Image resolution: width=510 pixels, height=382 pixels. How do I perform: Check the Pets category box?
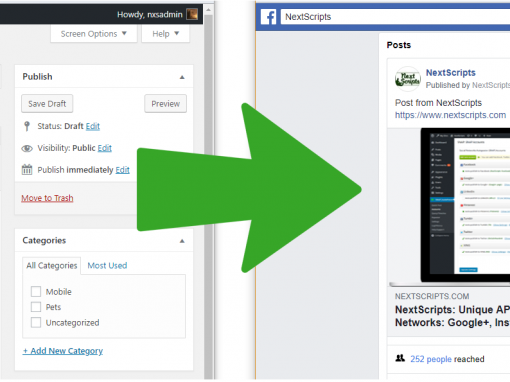36,307
